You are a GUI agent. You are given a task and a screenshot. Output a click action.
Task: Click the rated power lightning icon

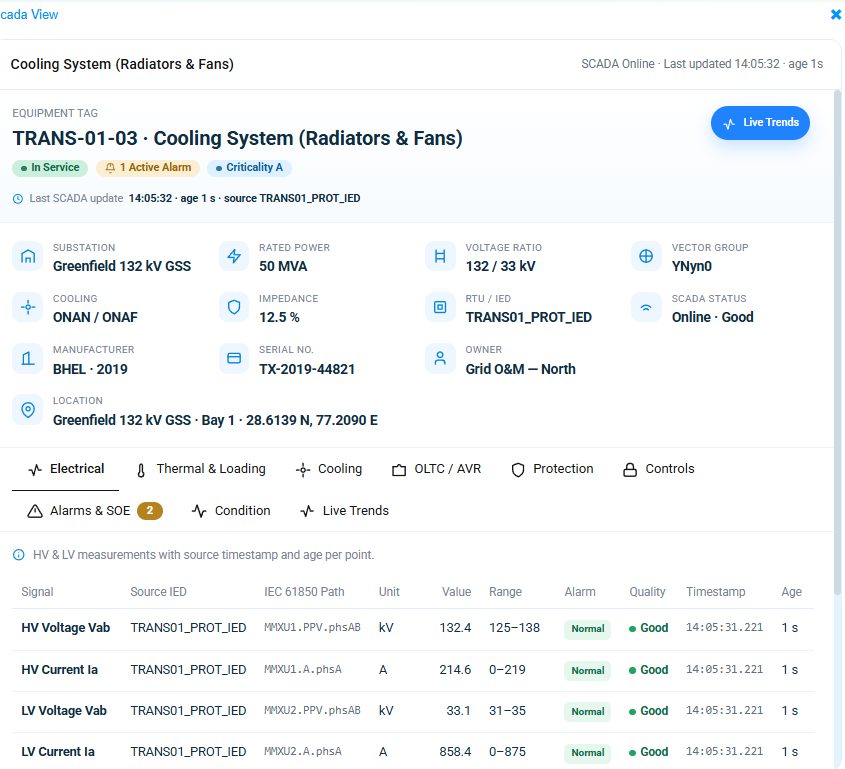[x=234, y=257]
